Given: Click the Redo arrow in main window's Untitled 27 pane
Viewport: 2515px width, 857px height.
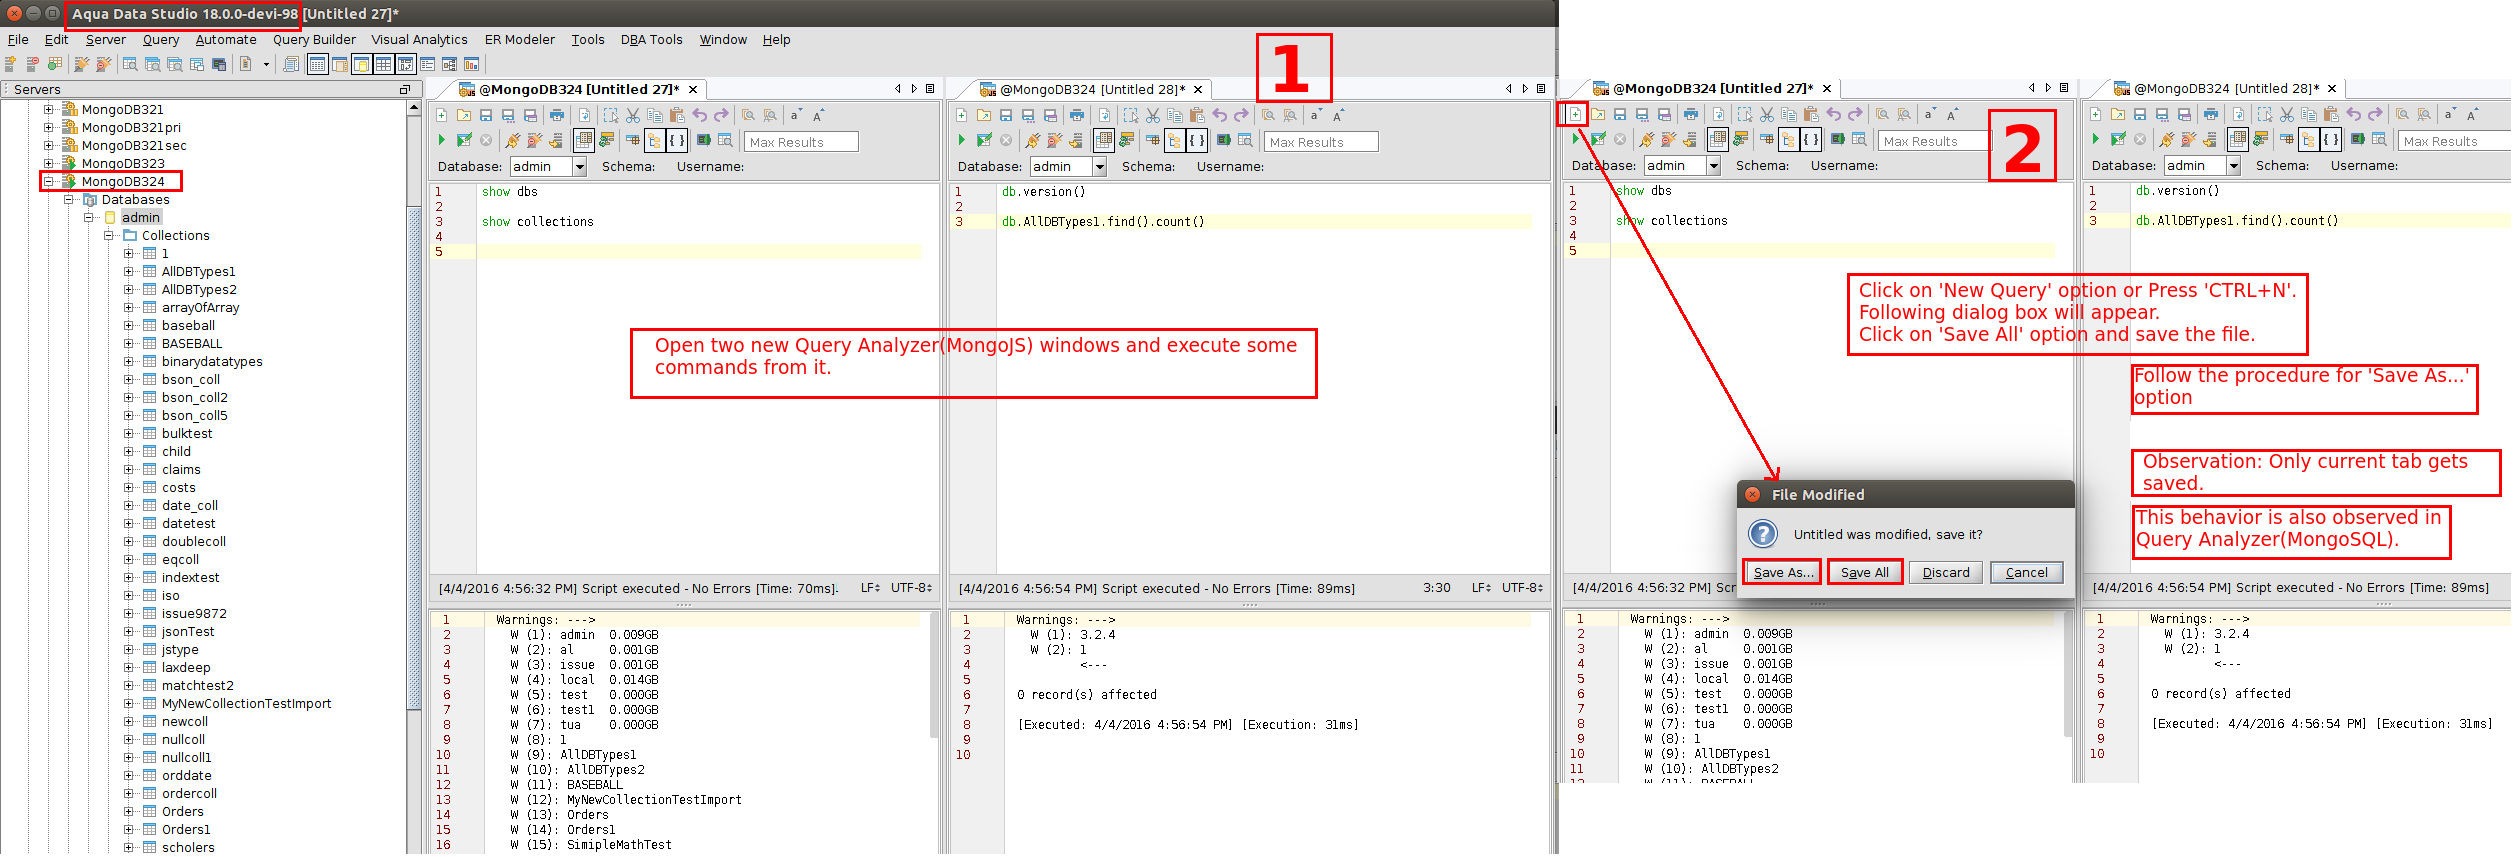Looking at the screenshot, I should tap(721, 115).
